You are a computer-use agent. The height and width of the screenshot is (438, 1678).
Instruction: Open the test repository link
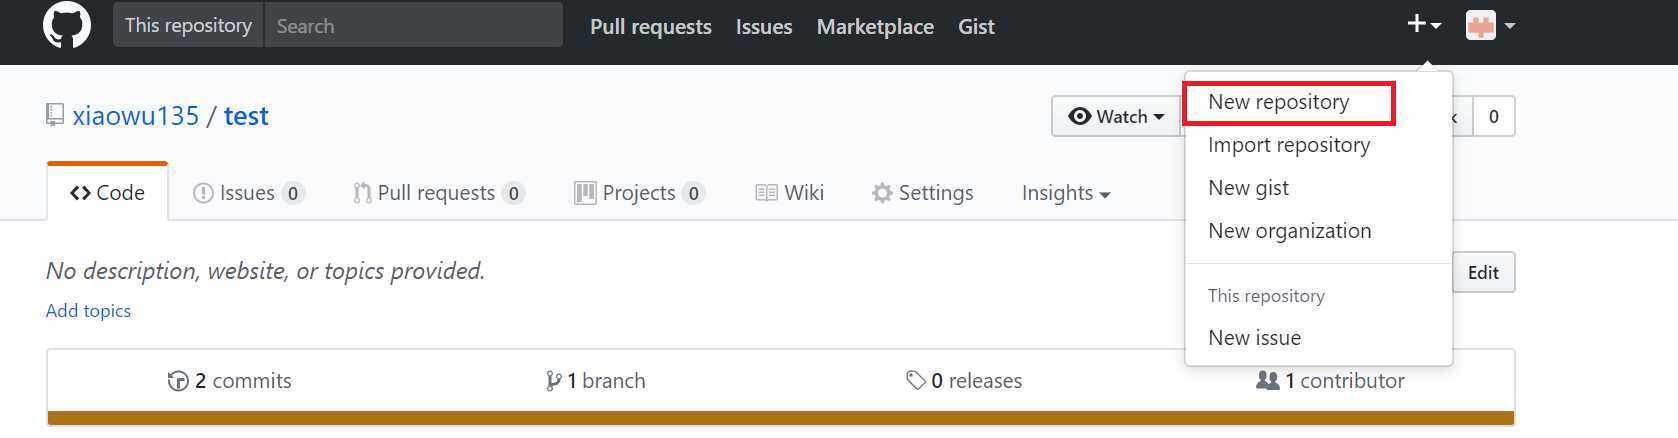(x=246, y=116)
